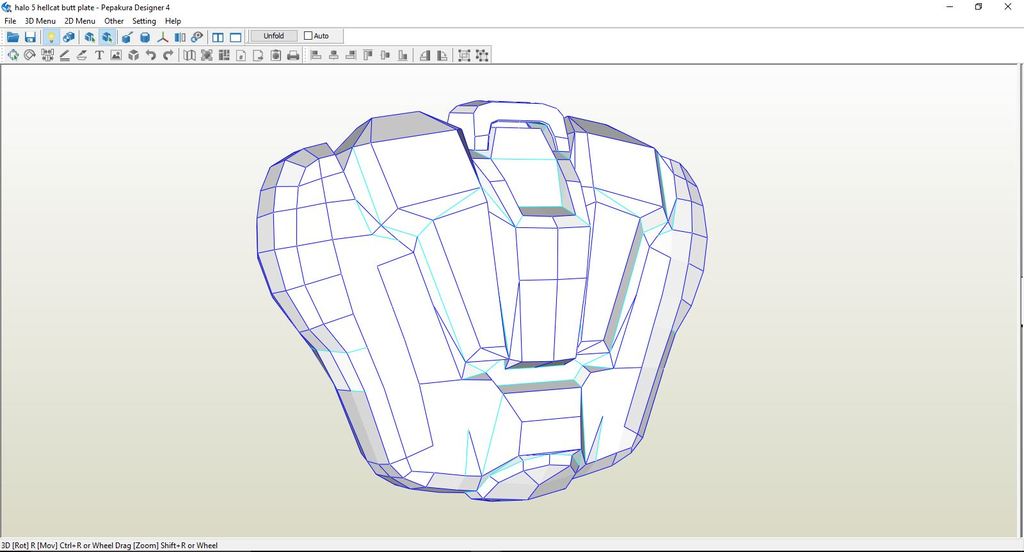Click the 3D butt plate model
Screen dimensions: 1024x552
click(x=482, y=300)
